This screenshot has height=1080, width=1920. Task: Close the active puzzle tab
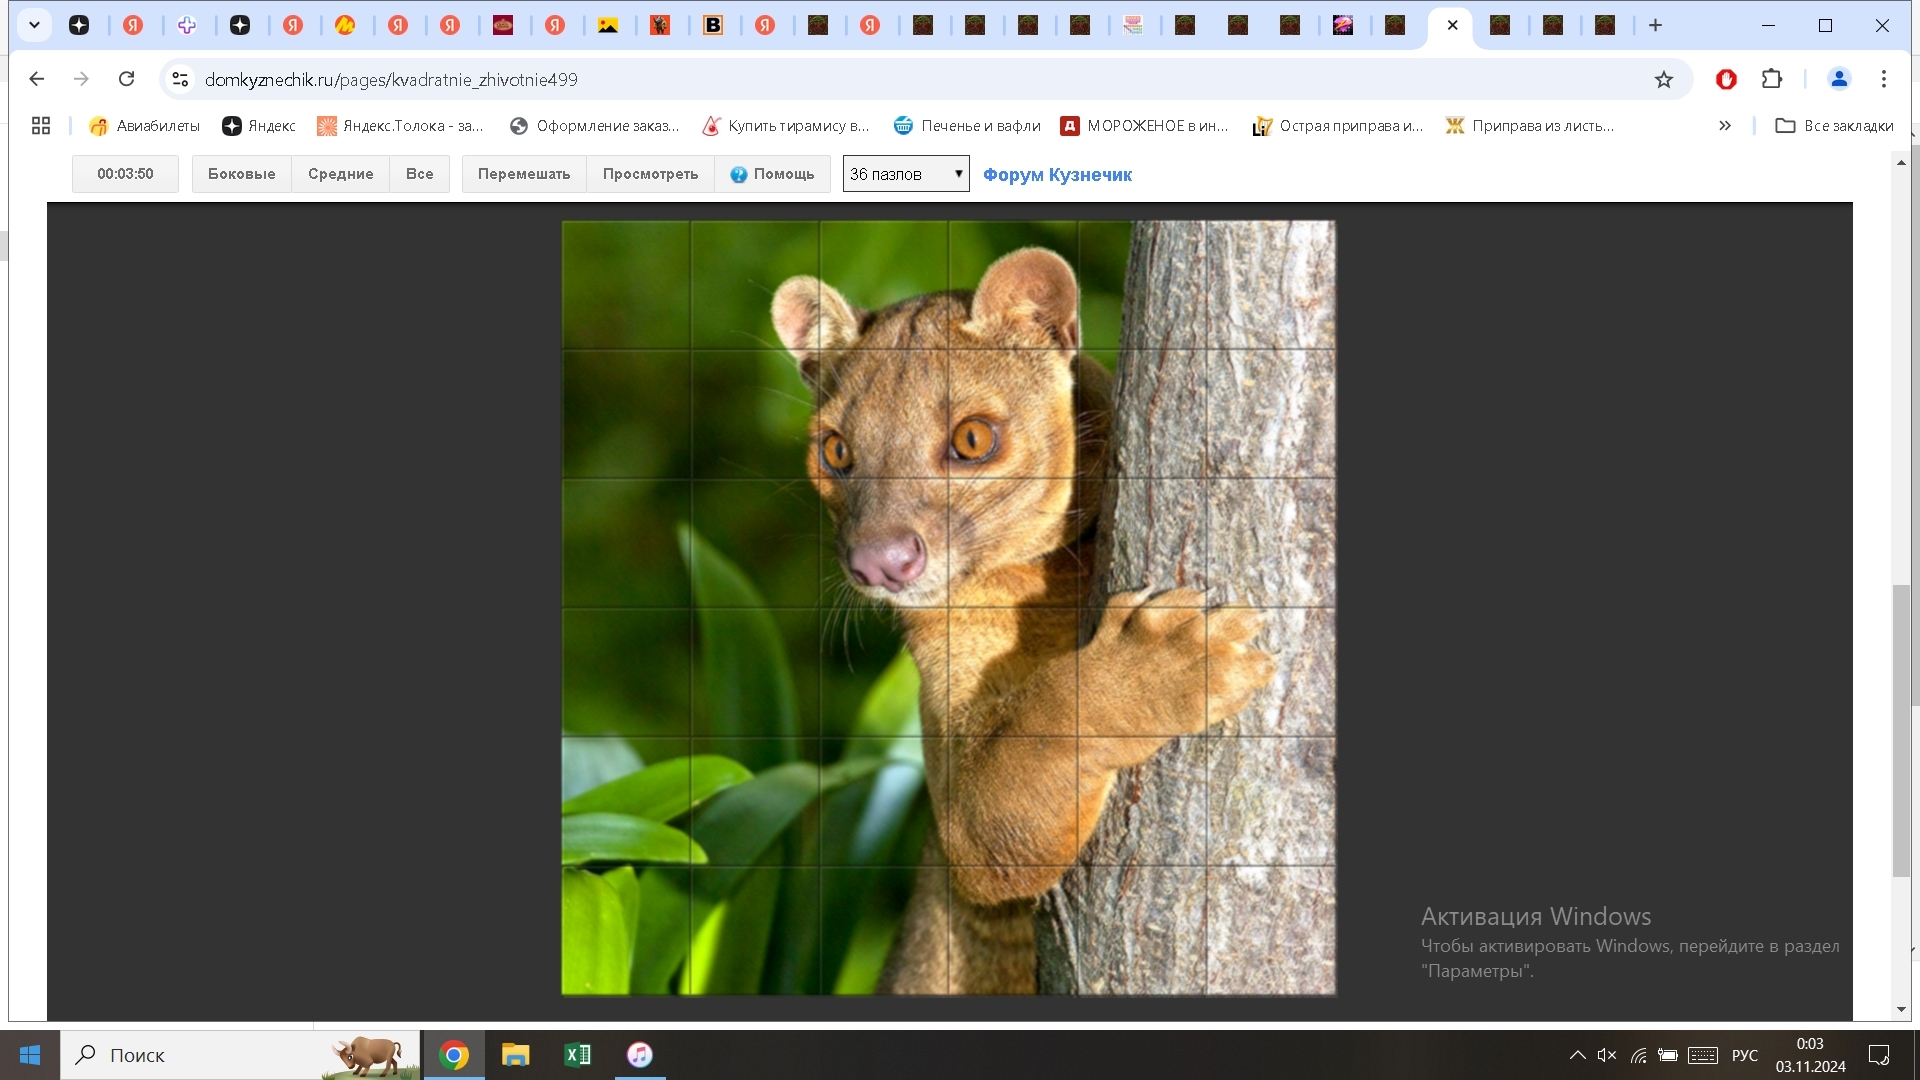click(x=1452, y=25)
